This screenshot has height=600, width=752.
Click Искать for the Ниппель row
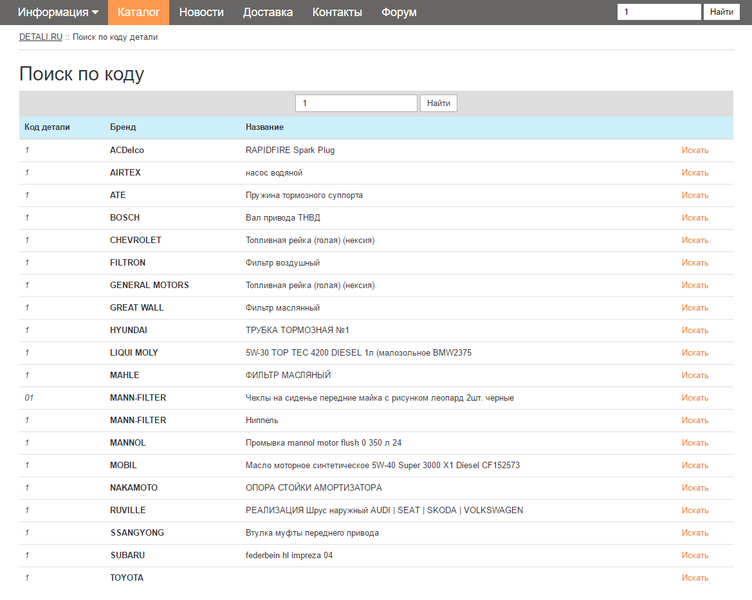coord(695,420)
